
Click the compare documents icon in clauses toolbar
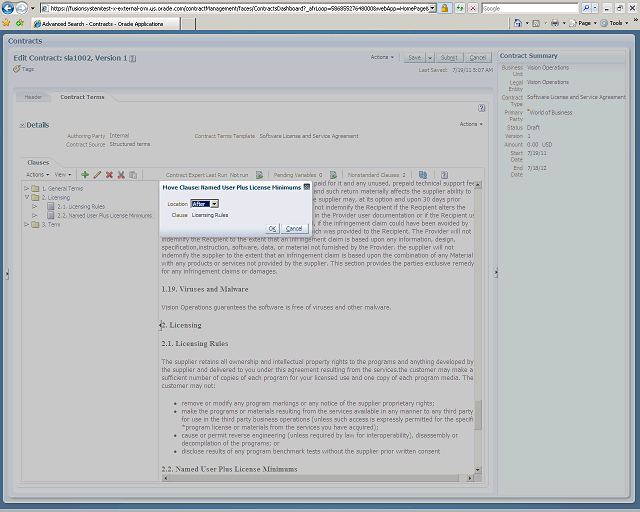point(423,175)
